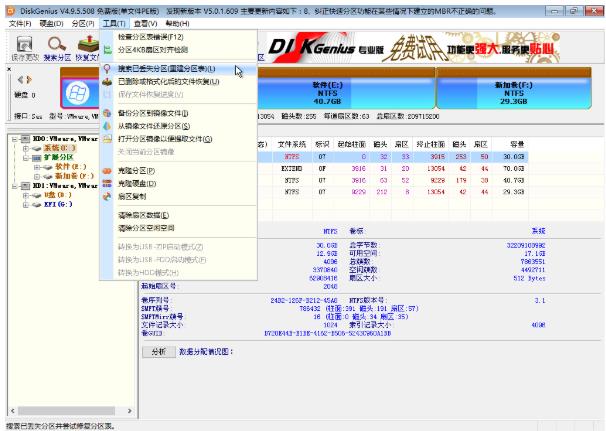The image size is (606, 431).
Task: Expand the U盘 tree node
Action: pyautogui.click(x=26, y=195)
